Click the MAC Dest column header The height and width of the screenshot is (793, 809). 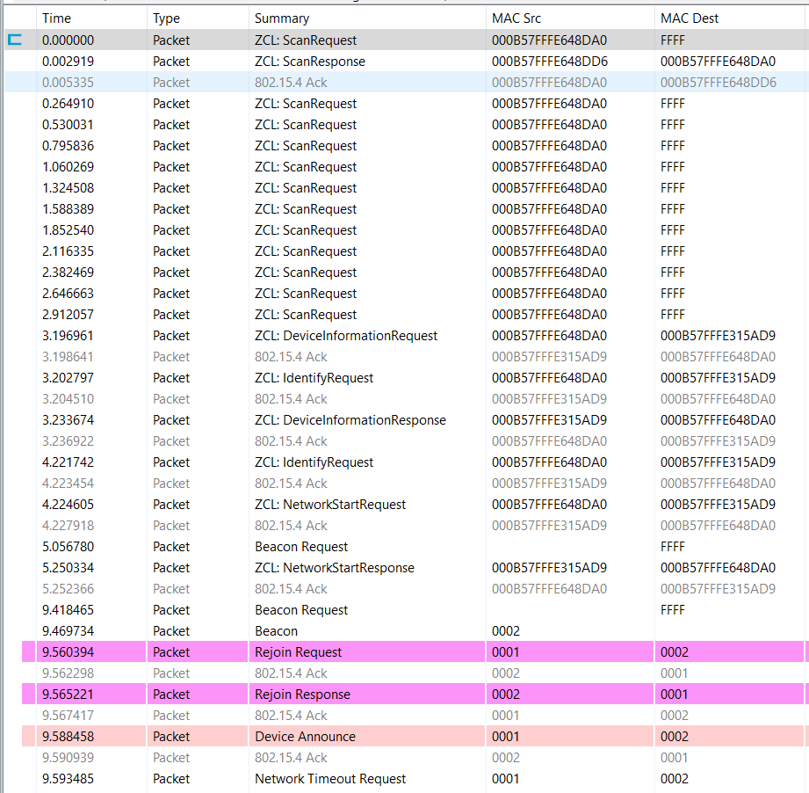tap(689, 18)
